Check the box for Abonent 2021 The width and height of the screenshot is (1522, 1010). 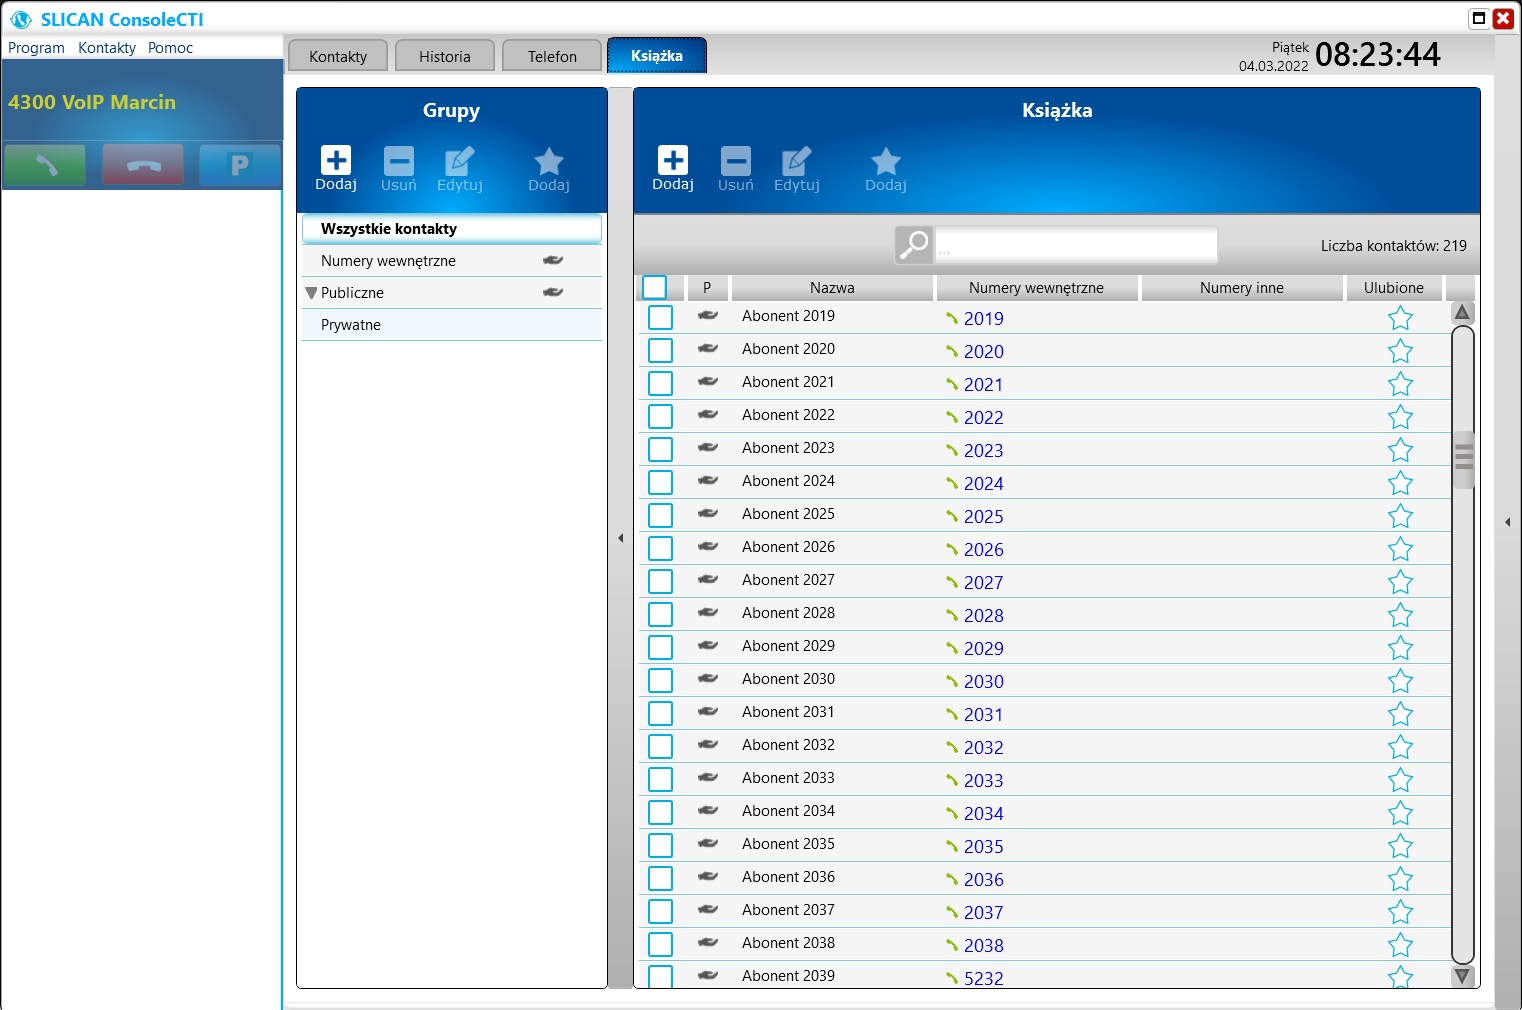(x=661, y=384)
